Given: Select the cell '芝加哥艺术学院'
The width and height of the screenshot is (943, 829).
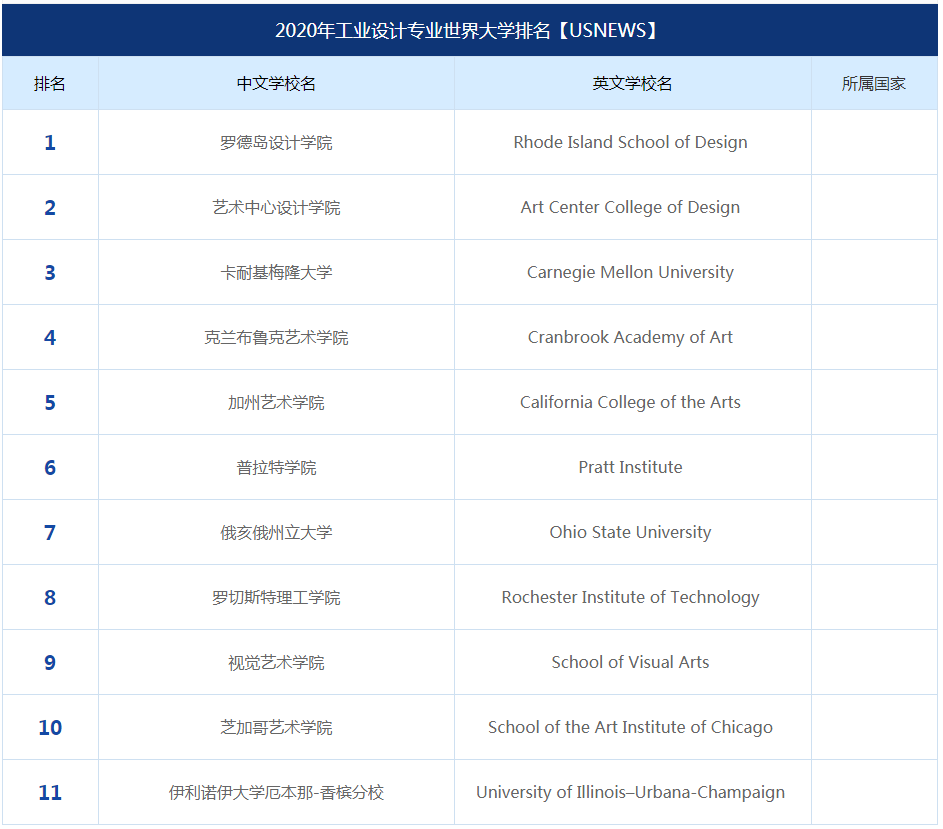Looking at the screenshot, I should pyautogui.click(x=276, y=727).
